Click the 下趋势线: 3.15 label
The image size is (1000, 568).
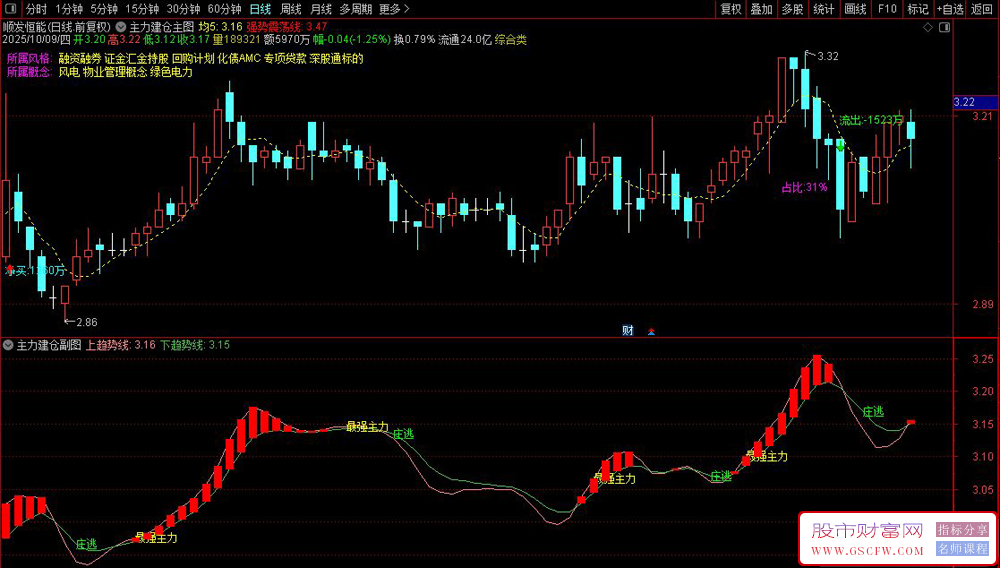pos(195,345)
